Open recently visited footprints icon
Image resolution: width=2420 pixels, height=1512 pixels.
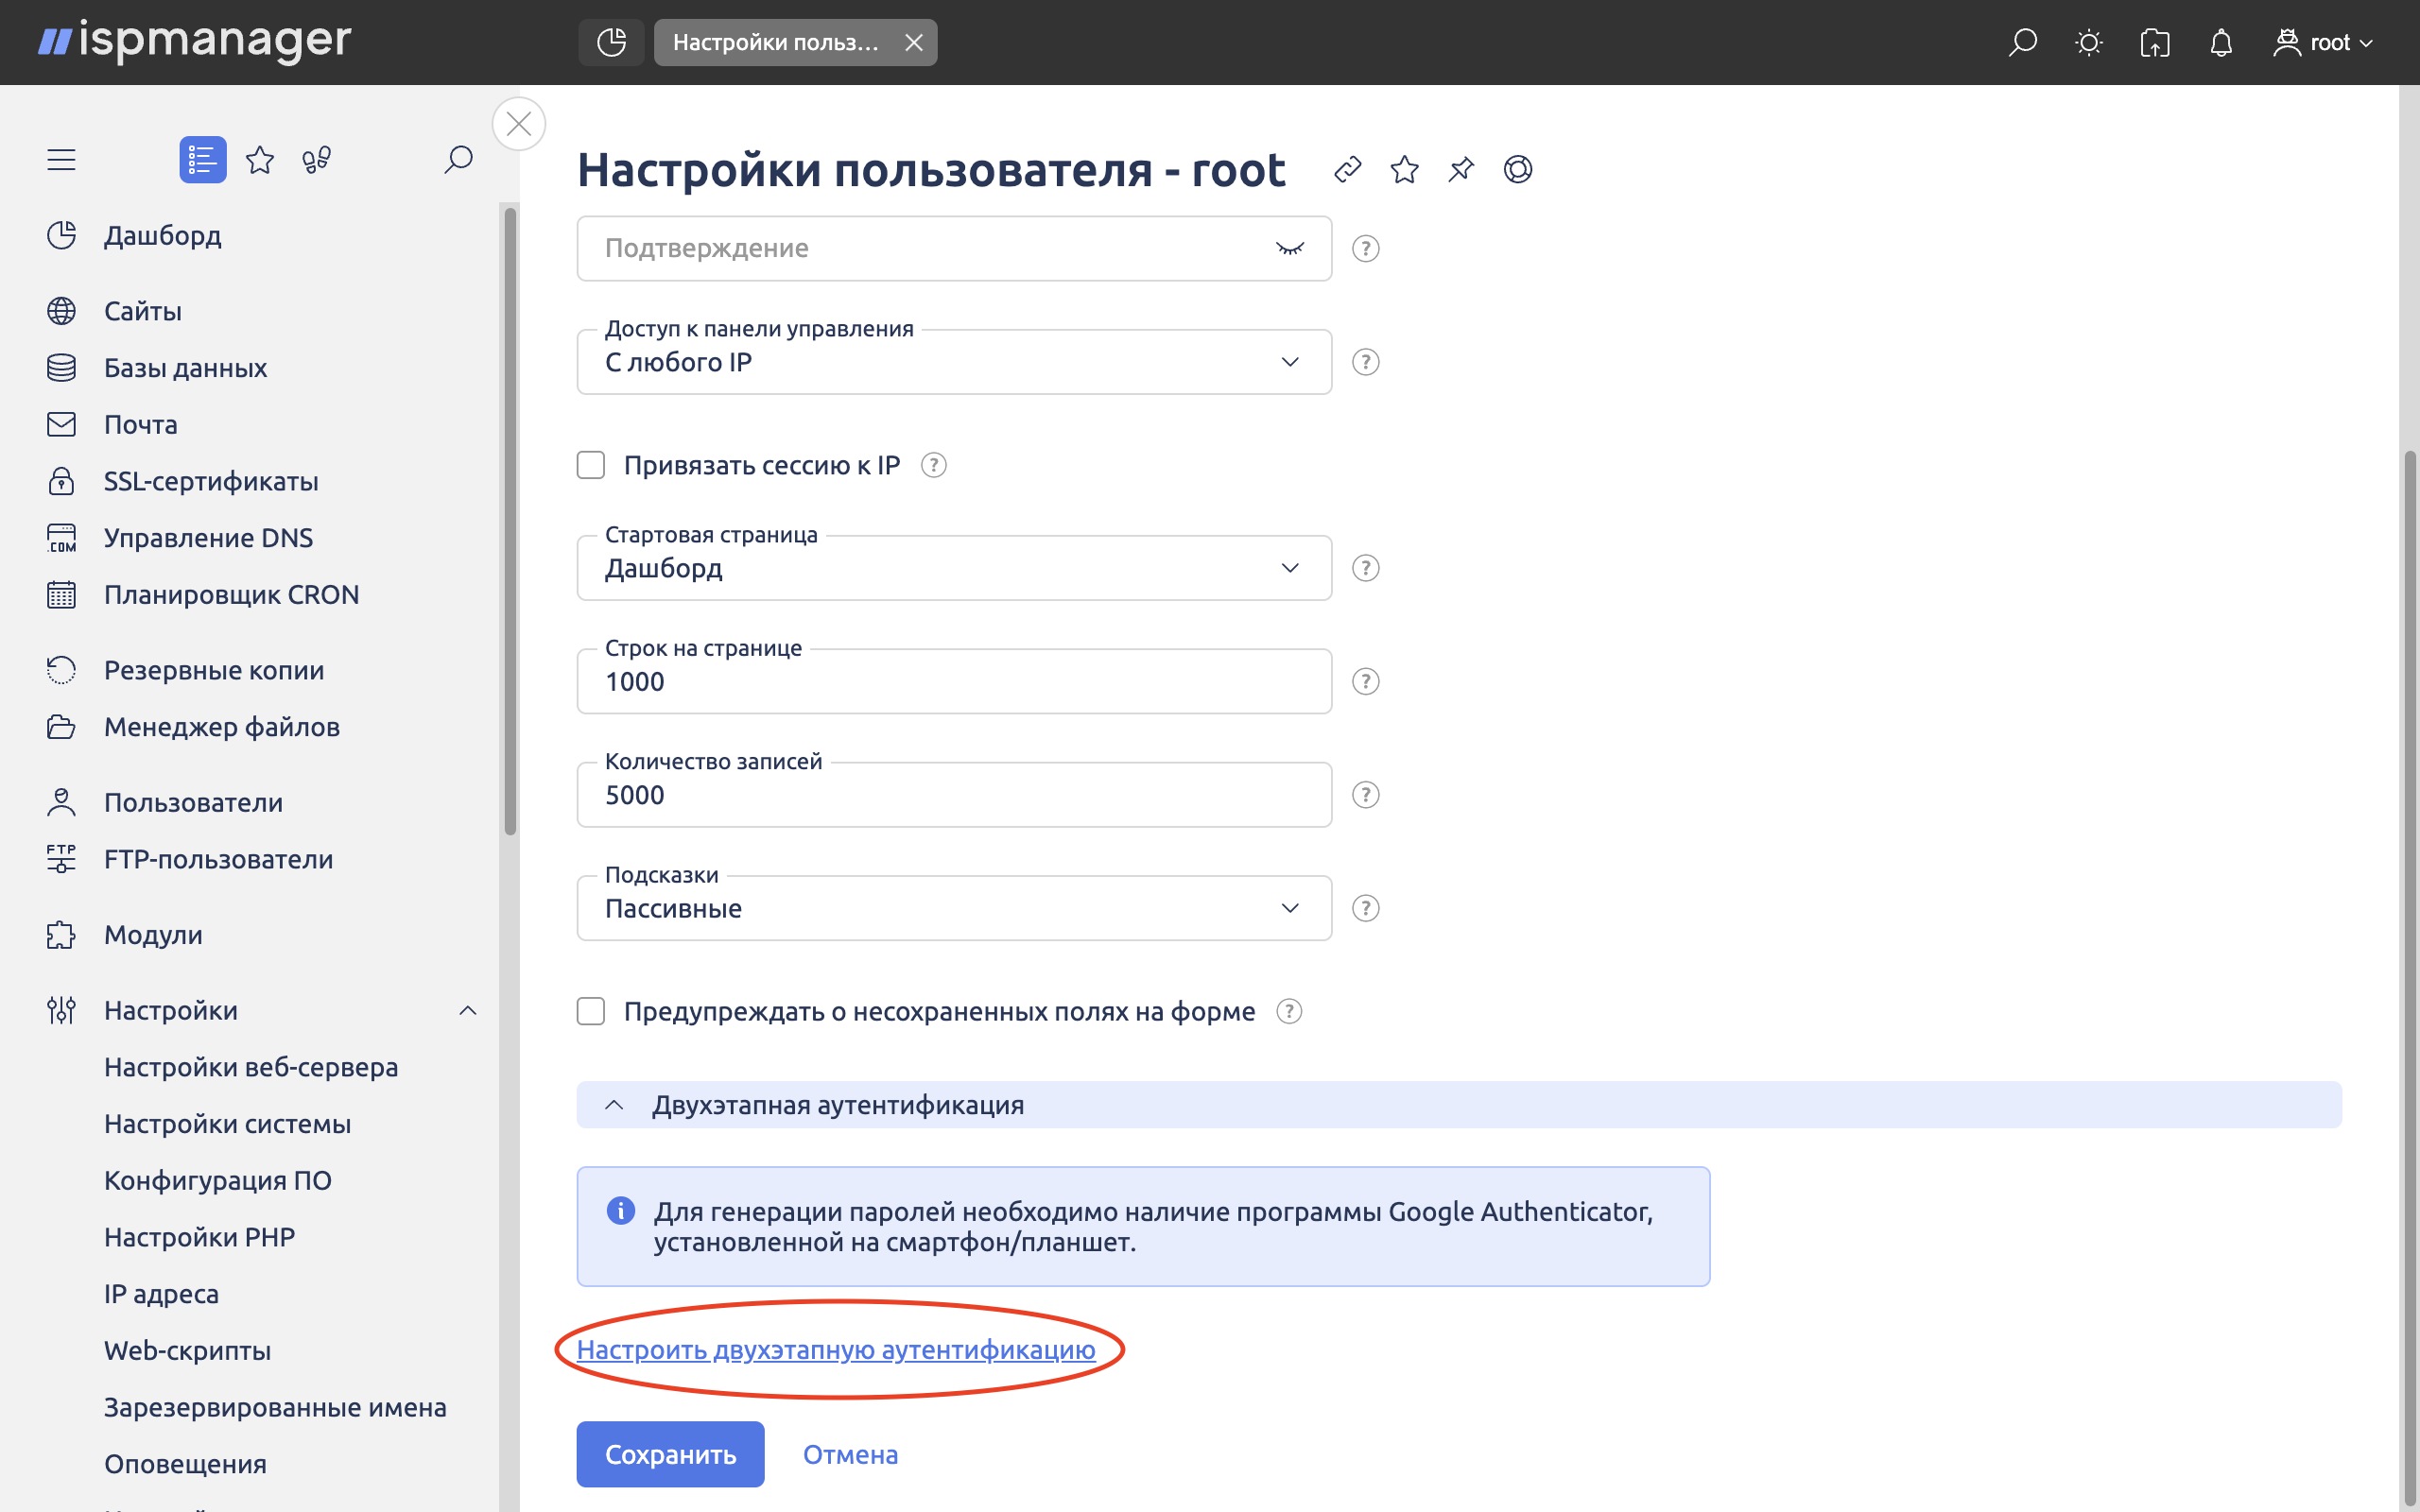[x=317, y=160]
